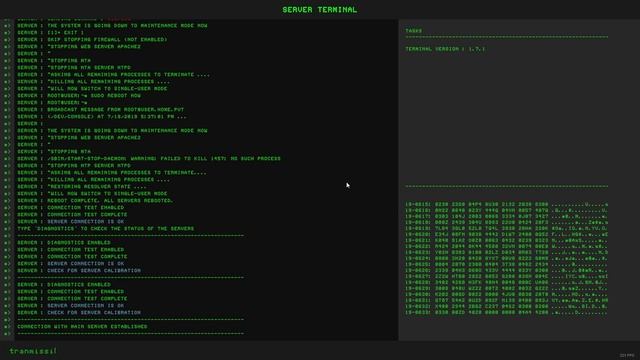This screenshot has width=640, height=360.
Task: Click the 'SUDO REBOOT NOW' command line
Action: pyautogui.click(x=79, y=96)
